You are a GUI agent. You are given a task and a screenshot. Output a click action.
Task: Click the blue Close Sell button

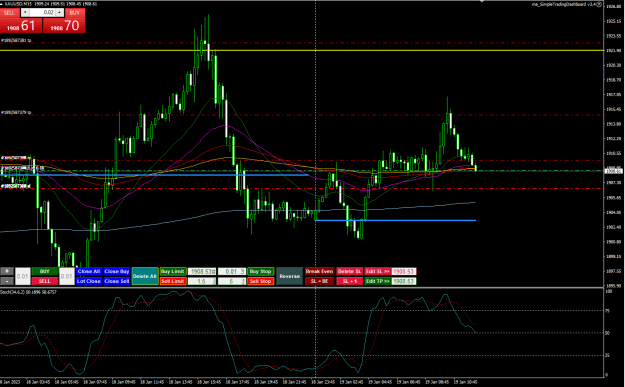click(117, 281)
